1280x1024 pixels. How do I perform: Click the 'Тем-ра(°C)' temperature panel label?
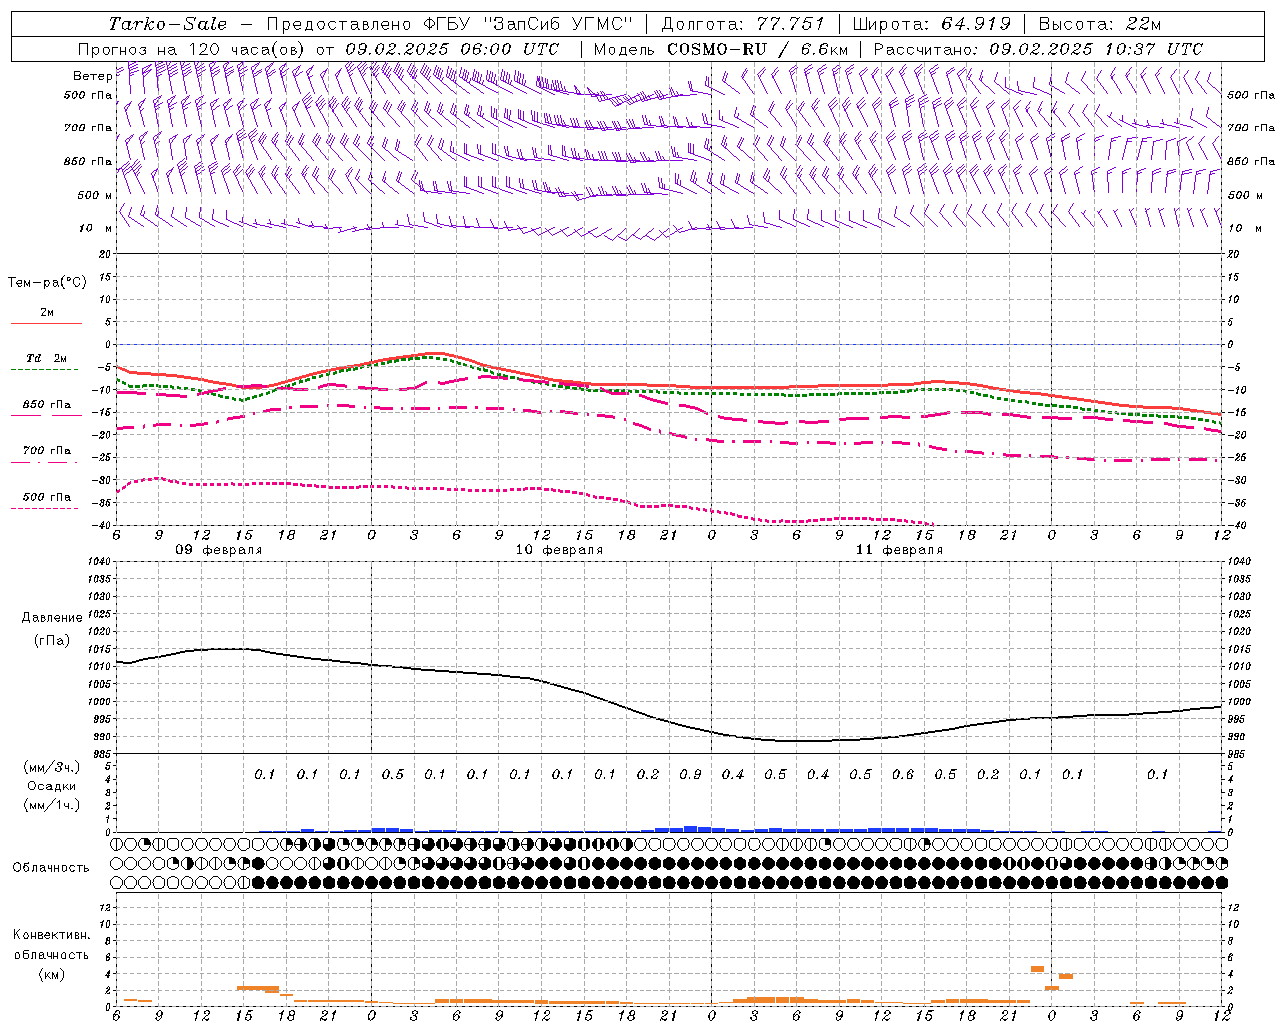(x=47, y=283)
